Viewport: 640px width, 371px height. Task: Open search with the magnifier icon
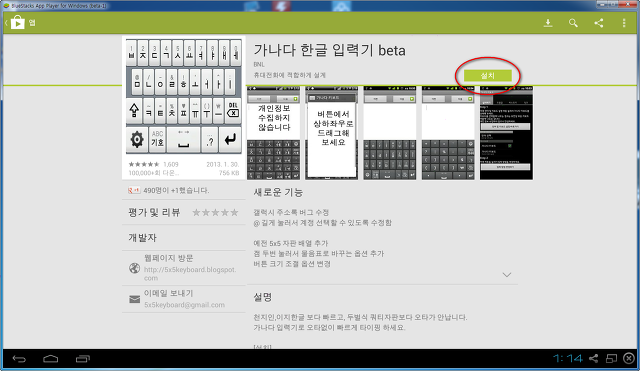pos(573,23)
